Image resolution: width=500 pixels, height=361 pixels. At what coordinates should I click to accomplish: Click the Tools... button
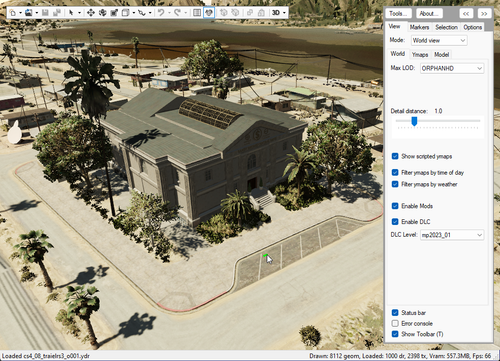[398, 13]
